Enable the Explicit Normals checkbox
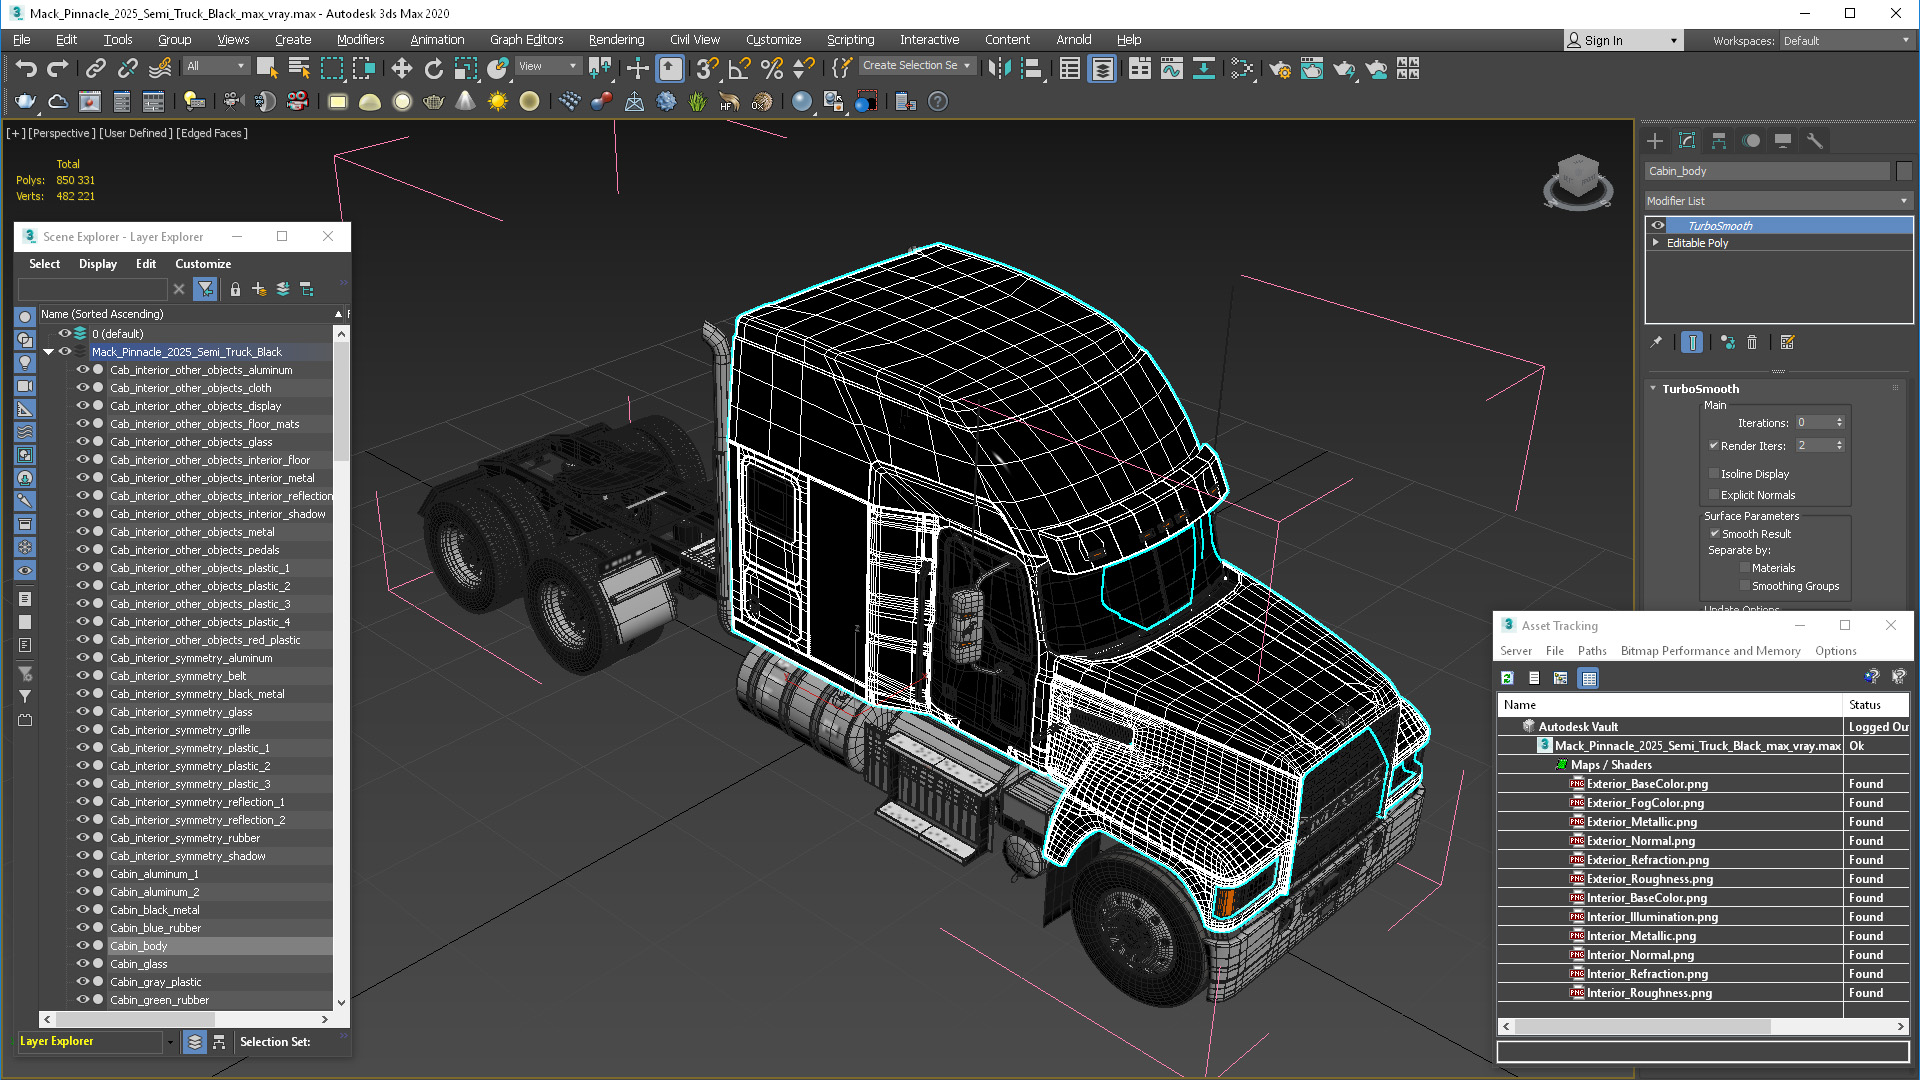1920x1080 pixels. pyautogui.click(x=1714, y=495)
